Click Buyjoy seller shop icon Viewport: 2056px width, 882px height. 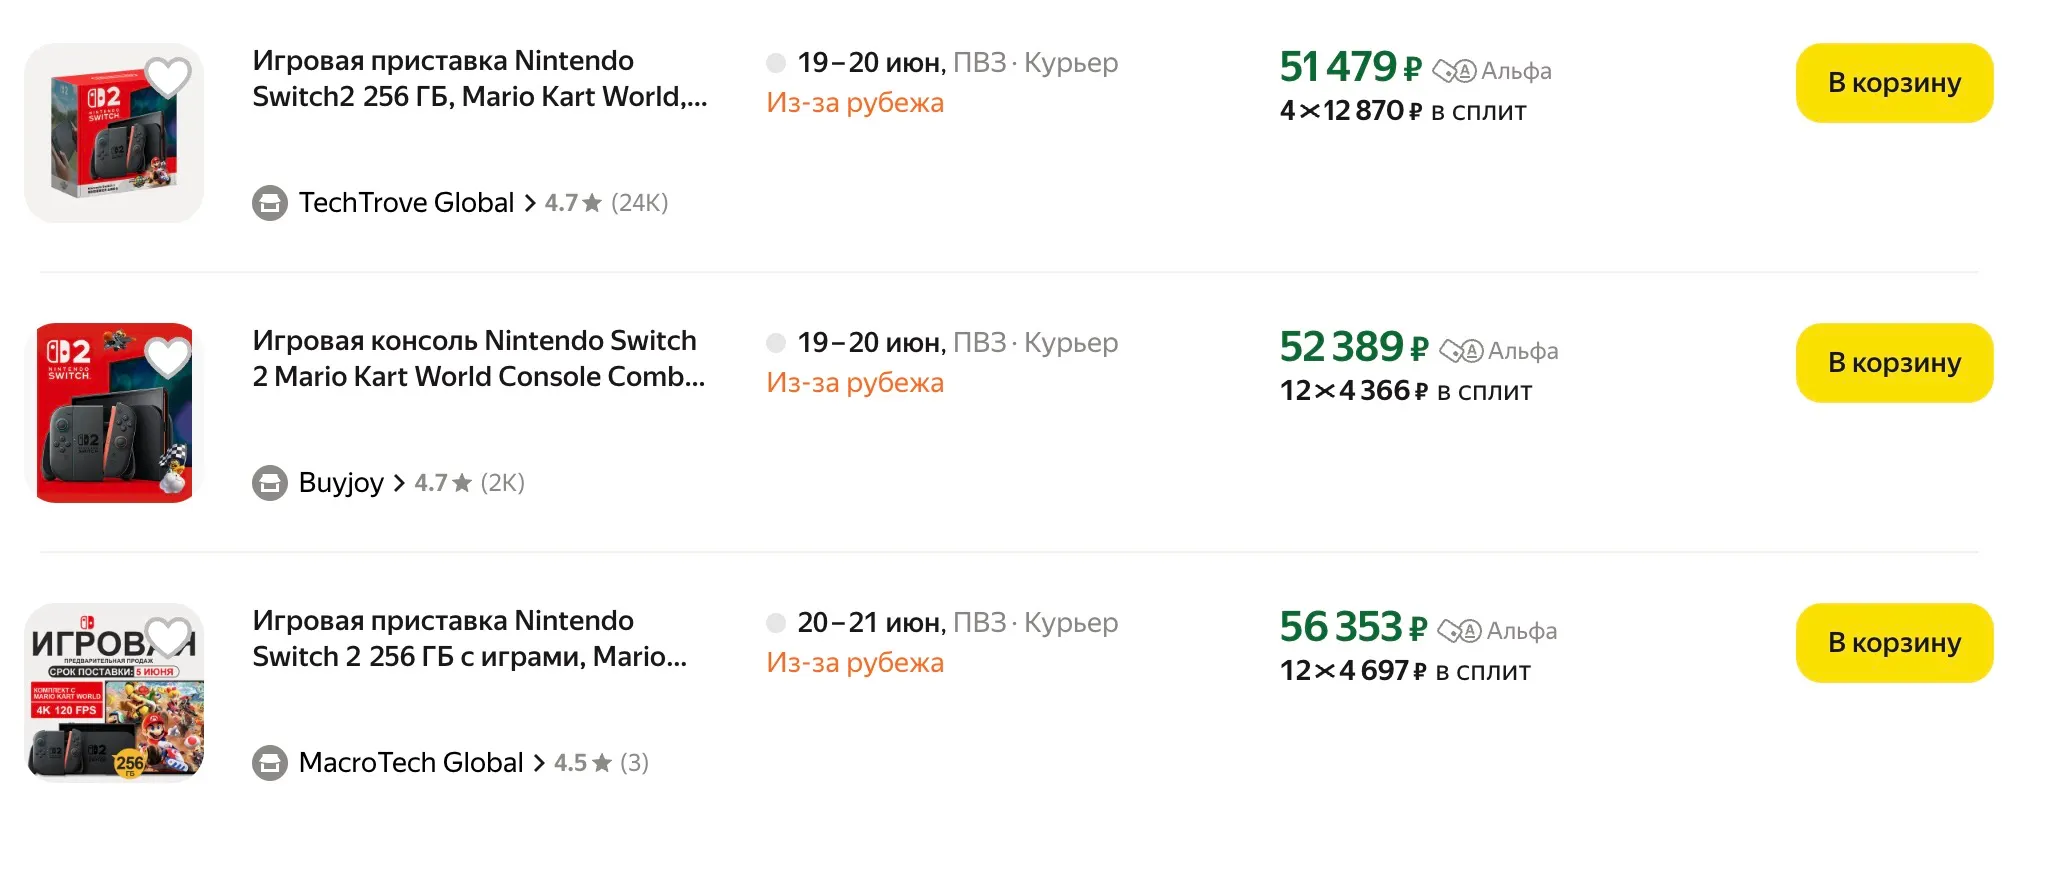pyautogui.click(x=270, y=483)
